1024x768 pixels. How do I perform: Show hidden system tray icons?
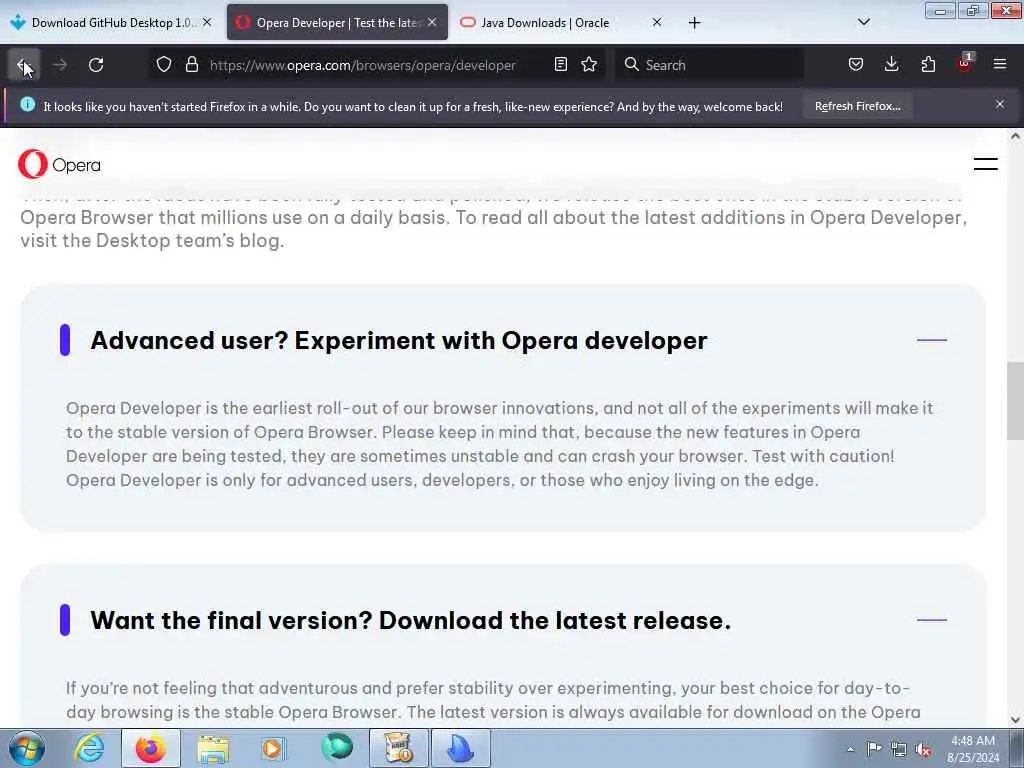[850, 749]
